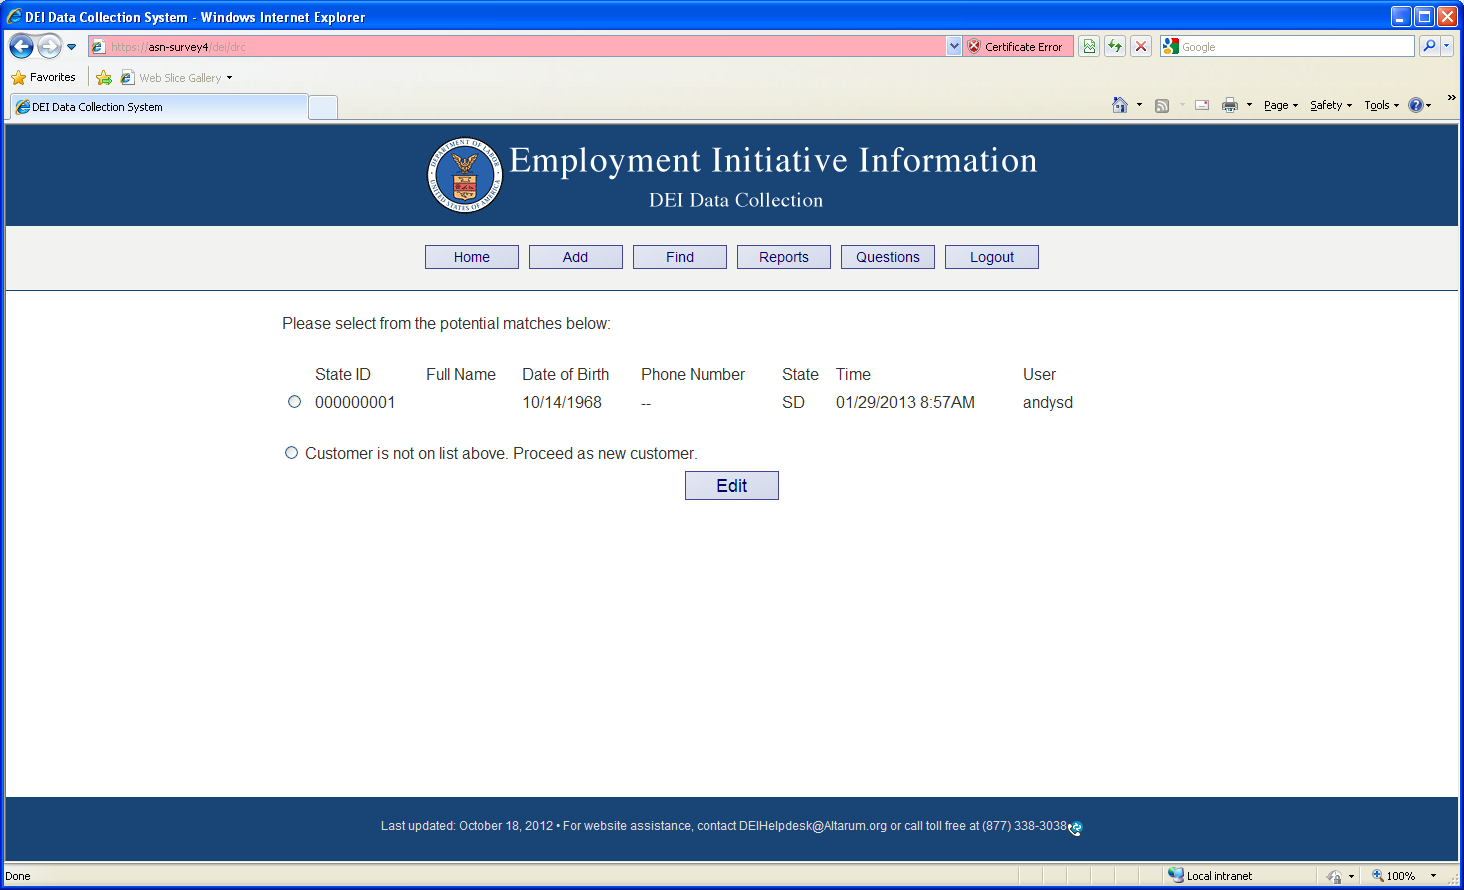Click the Home house icon in command bar
This screenshot has width=1464, height=890.
click(x=1120, y=105)
